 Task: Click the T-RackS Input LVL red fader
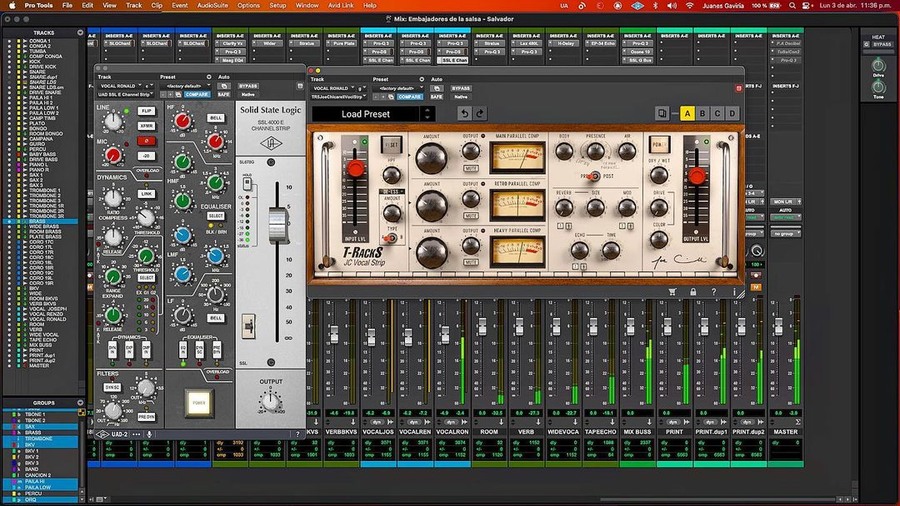click(355, 169)
